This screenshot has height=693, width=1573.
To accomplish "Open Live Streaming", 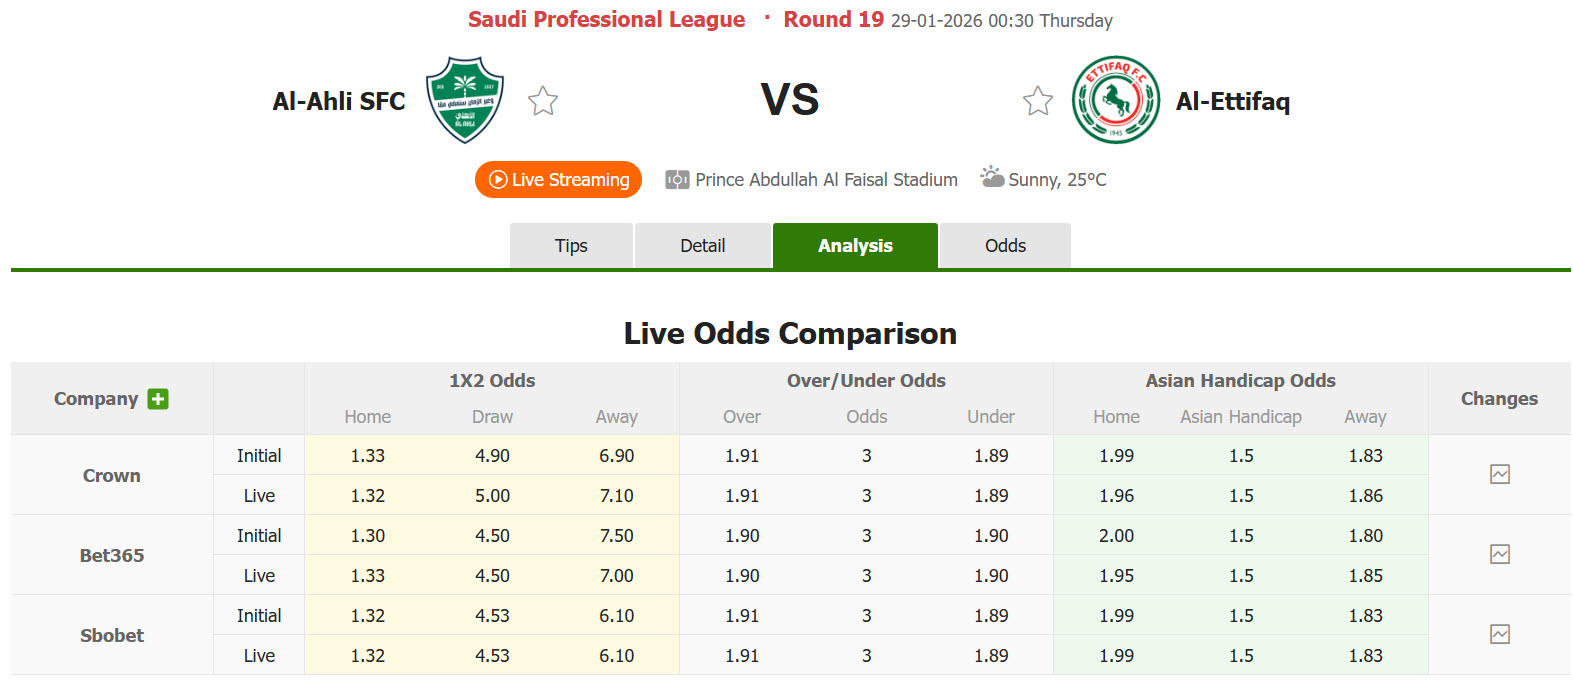I will 558,180.
